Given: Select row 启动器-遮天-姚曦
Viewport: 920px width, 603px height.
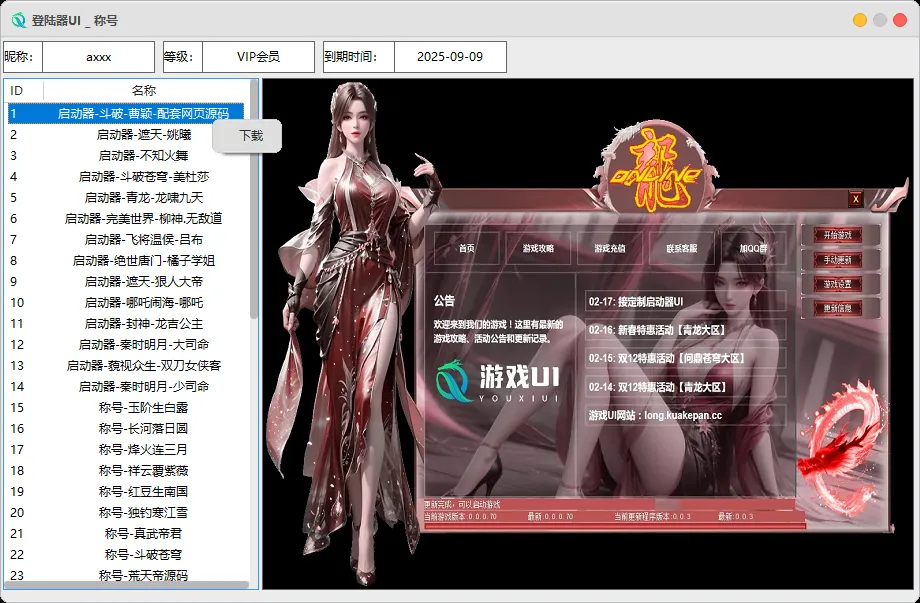Looking at the screenshot, I should point(126,134).
